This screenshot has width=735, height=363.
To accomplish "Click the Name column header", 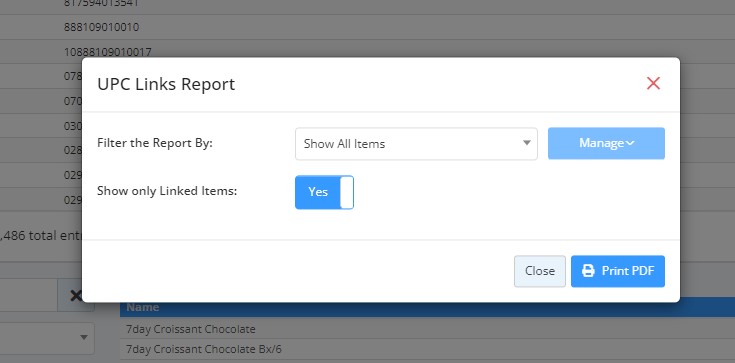I will (142, 307).
